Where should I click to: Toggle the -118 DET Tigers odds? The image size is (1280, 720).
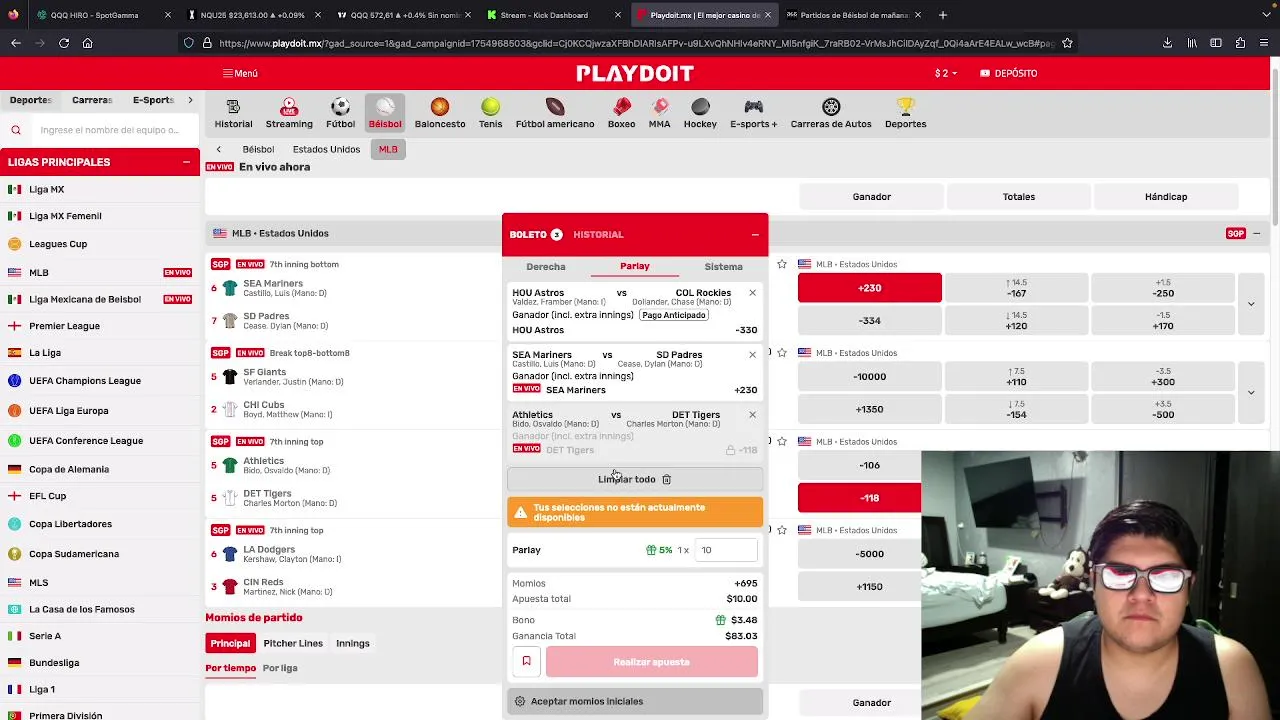(860, 498)
